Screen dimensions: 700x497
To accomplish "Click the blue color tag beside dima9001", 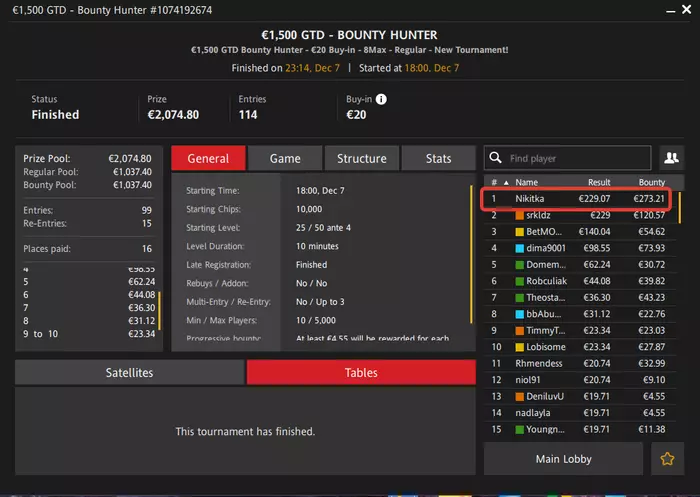I will pyautogui.click(x=520, y=248).
